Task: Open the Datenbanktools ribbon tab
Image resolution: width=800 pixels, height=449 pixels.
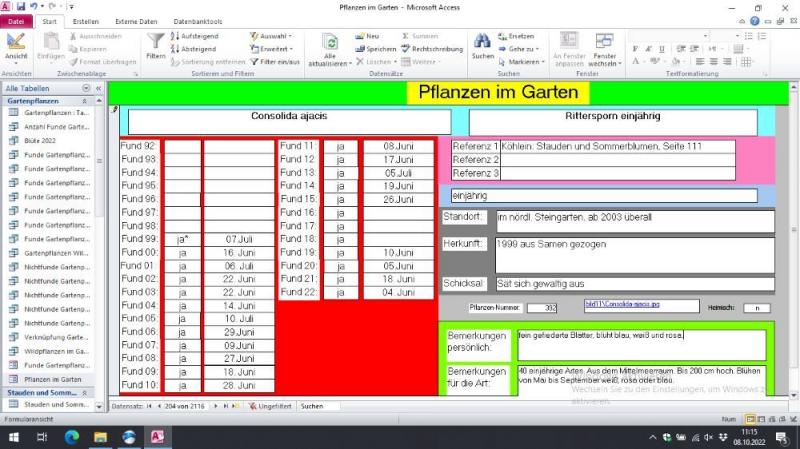Action: point(198,21)
